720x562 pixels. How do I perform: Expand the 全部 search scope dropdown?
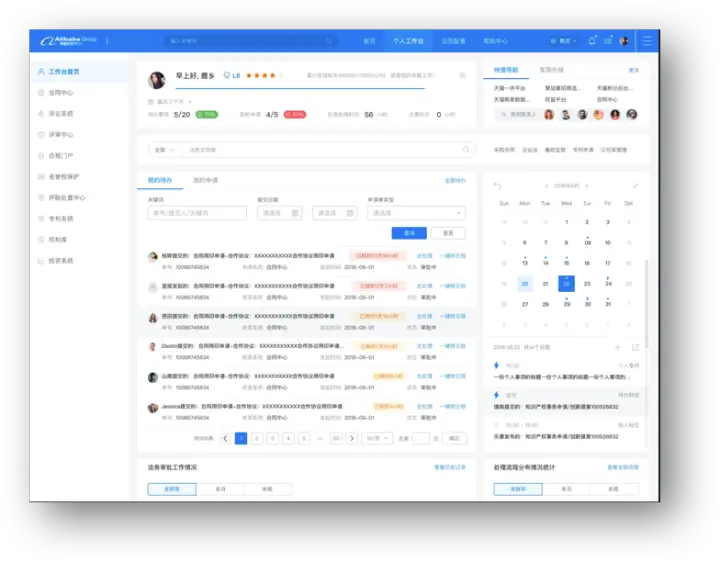pos(164,150)
